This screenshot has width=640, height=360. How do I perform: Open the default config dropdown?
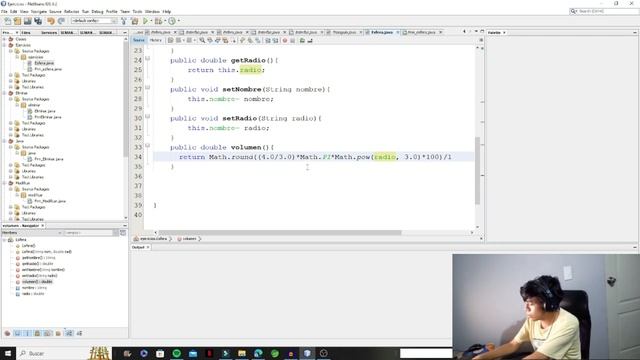pyautogui.click(x=94, y=21)
